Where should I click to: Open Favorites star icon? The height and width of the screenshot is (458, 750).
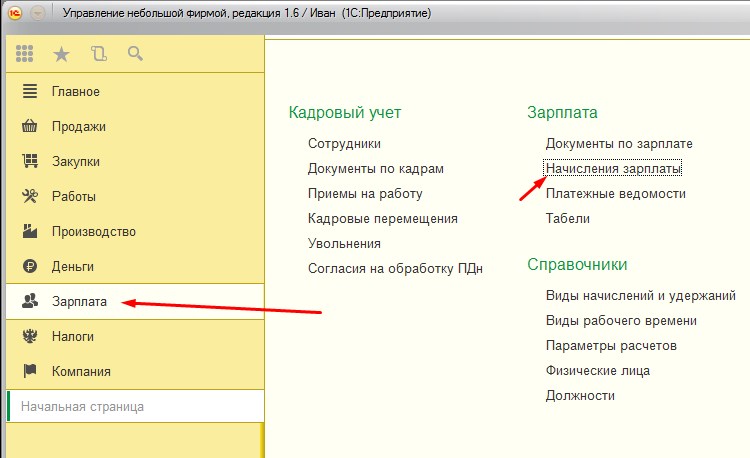pyautogui.click(x=61, y=54)
